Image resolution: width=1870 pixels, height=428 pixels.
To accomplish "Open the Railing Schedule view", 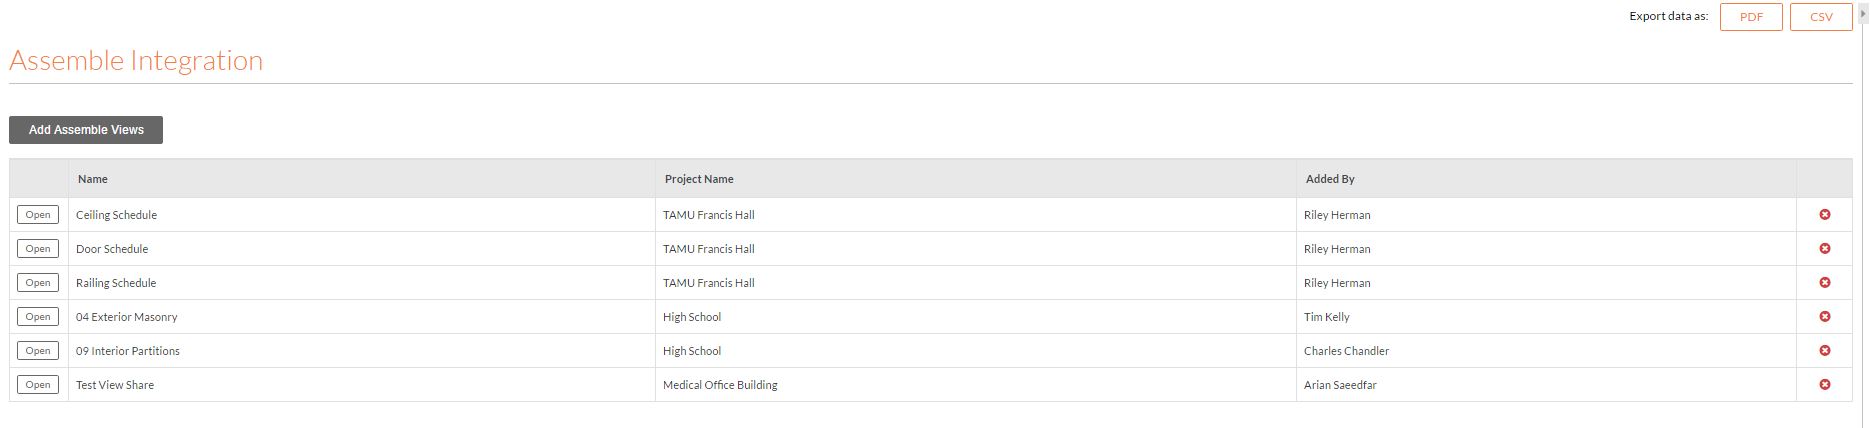I will tap(38, 283).
